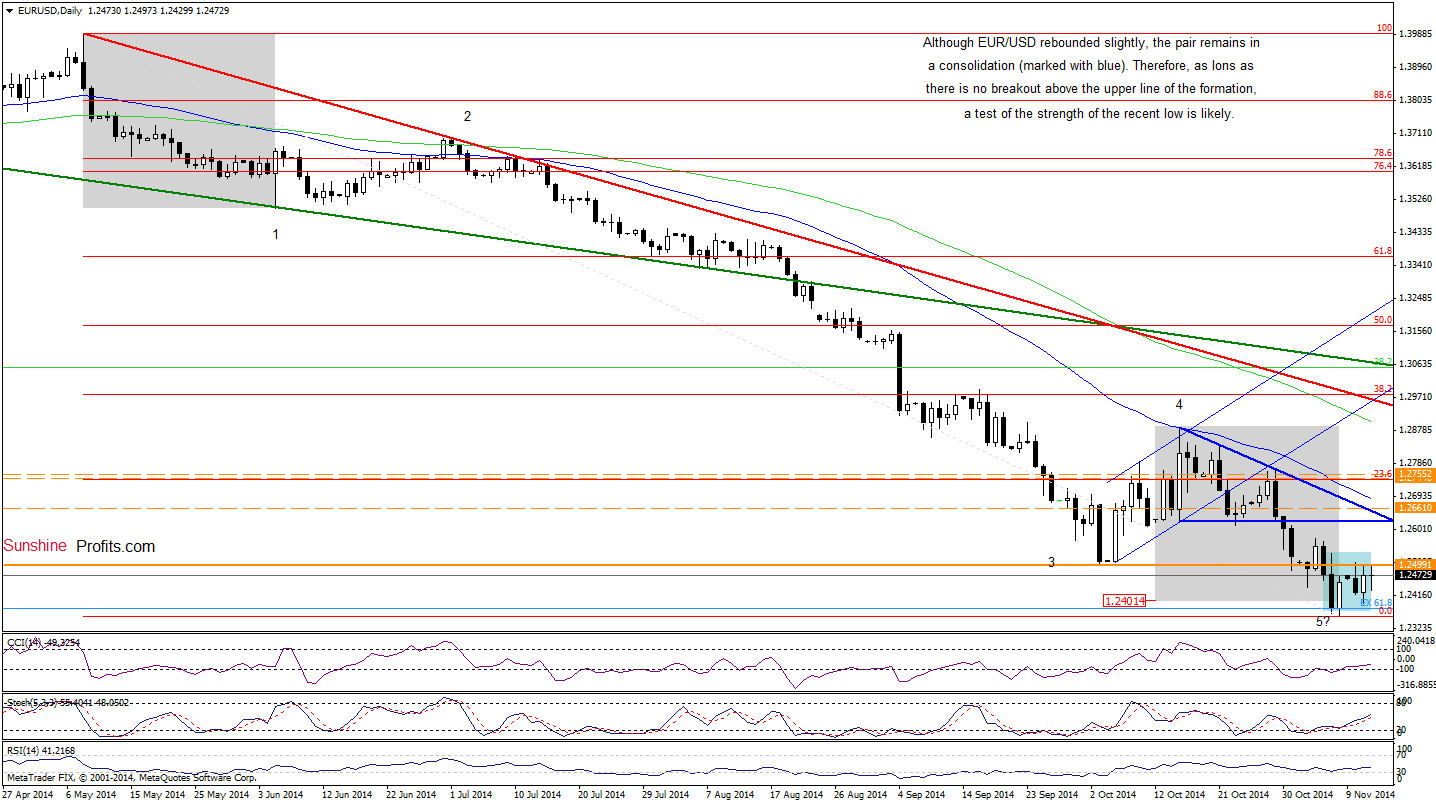Click the 1.28785 price axis value
The width and height of the screenshot is (1436, 803).
[x=1415, y=430]
